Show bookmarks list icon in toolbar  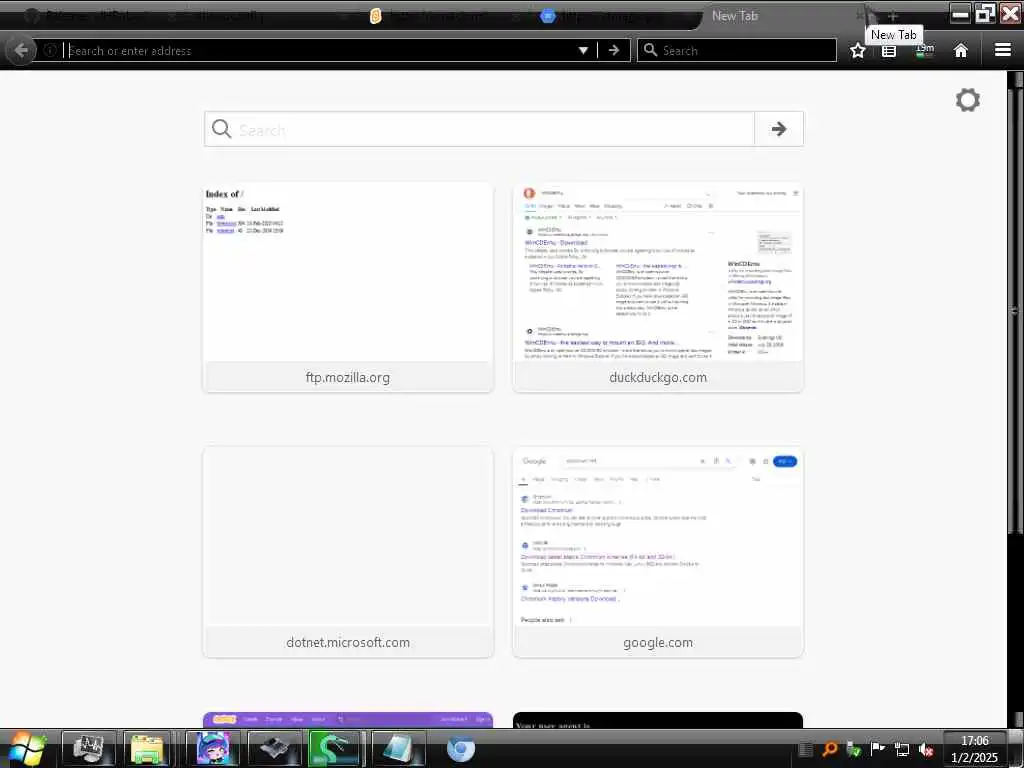889,51
